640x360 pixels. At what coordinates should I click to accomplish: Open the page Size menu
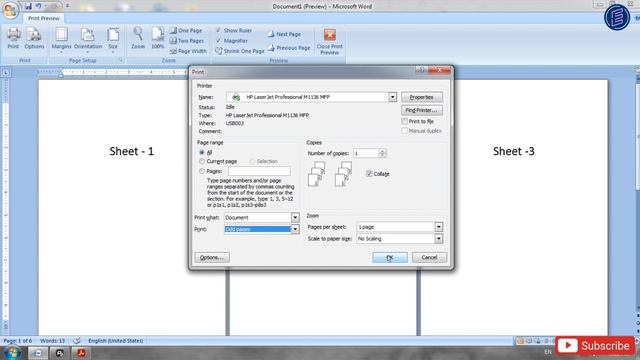tap(113, 40)
